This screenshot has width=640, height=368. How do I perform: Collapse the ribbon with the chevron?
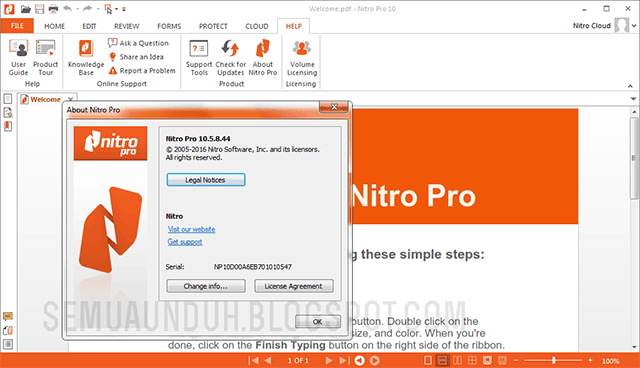[x=630, y=86]
